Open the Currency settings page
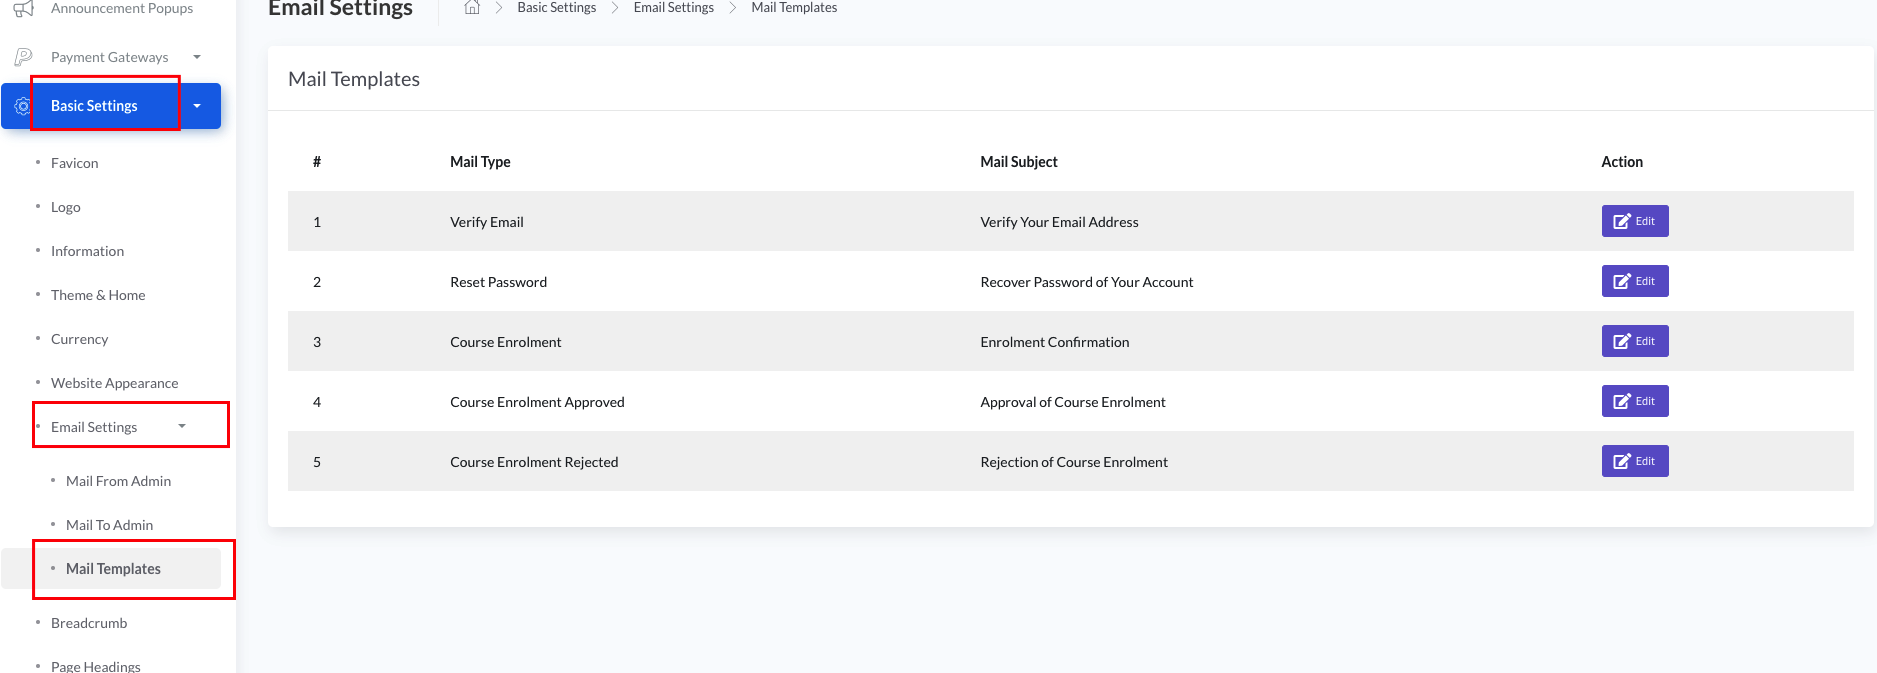 [79, 339]
